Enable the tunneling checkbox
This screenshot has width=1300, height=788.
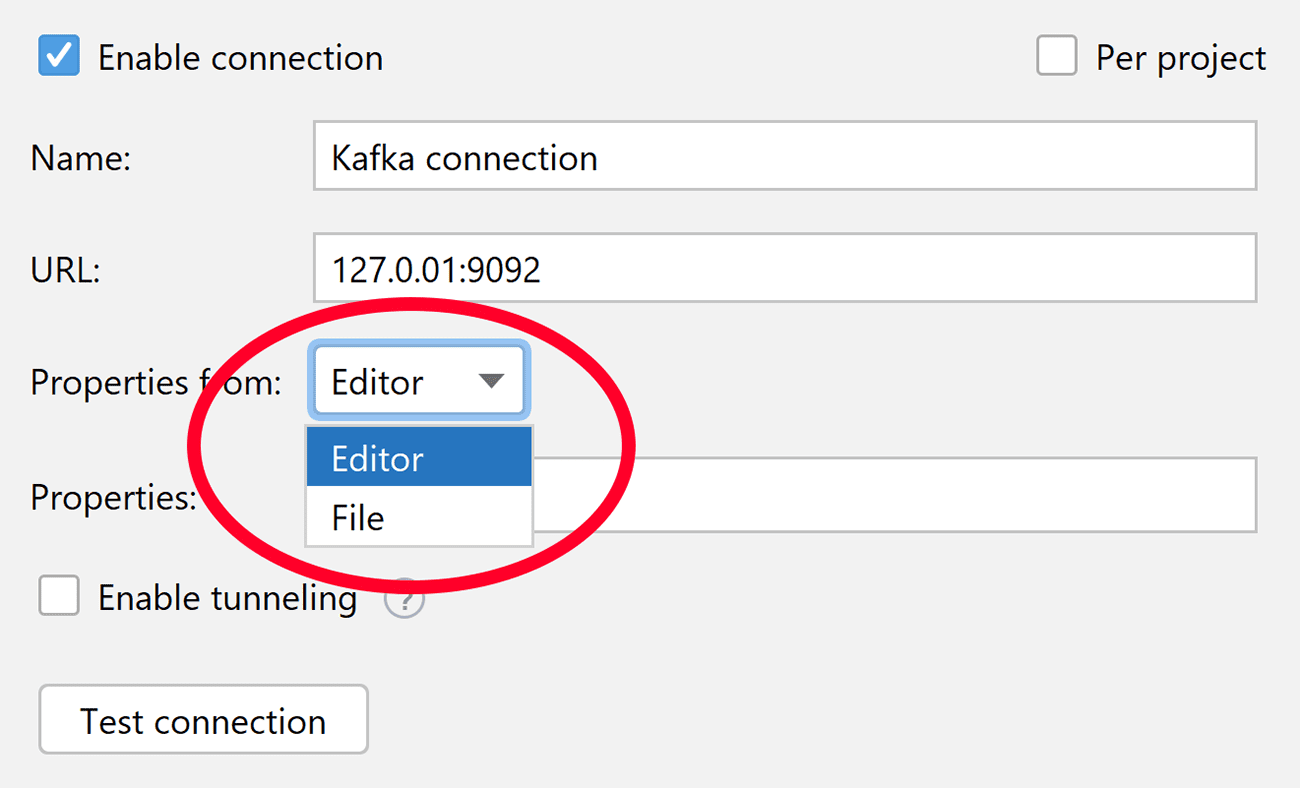[59, 597]
